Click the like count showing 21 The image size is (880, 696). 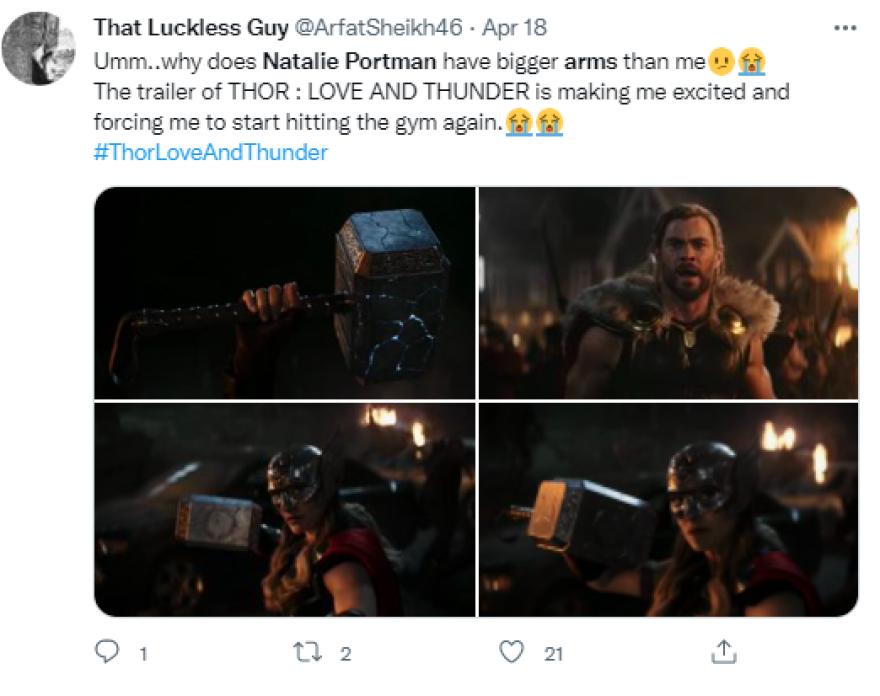coord(553,654)
